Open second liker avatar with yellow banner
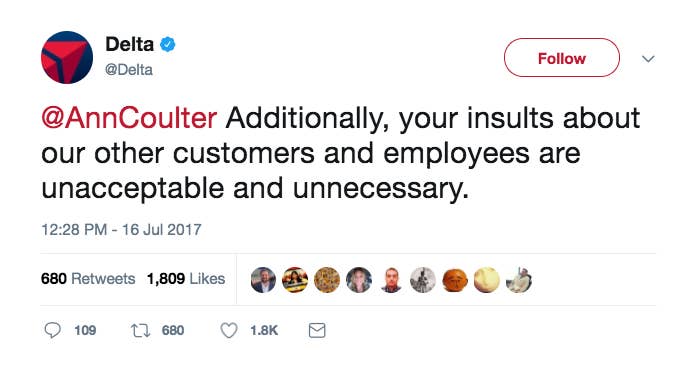 pyautogui.click(x=295, y=280)
